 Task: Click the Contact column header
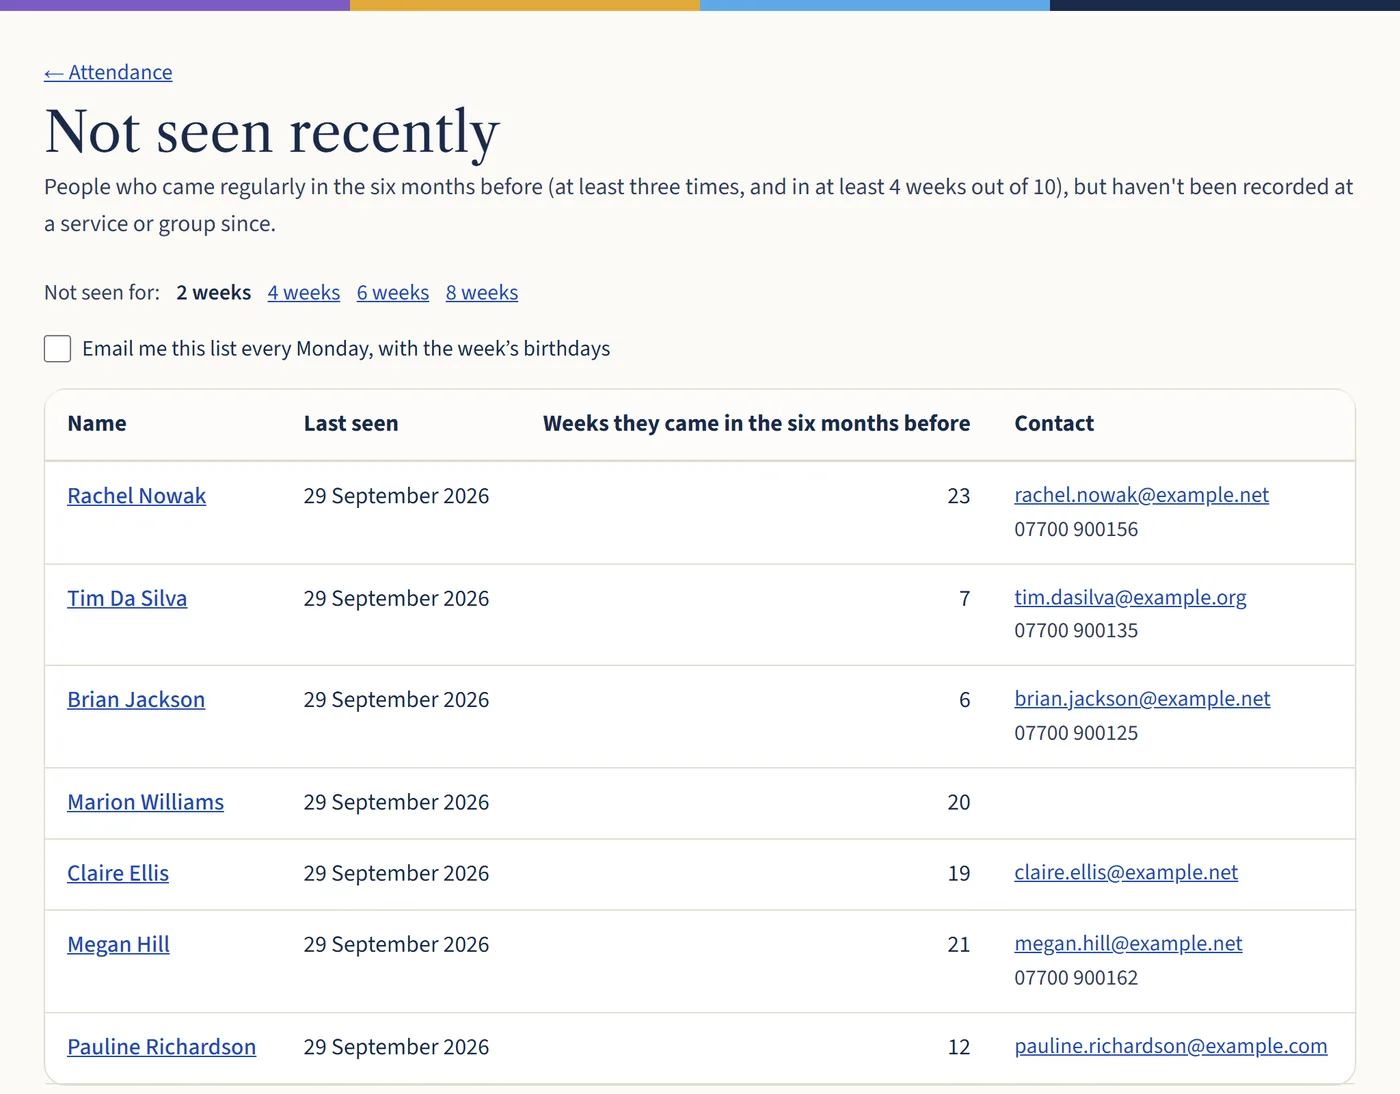[1054, 423]
